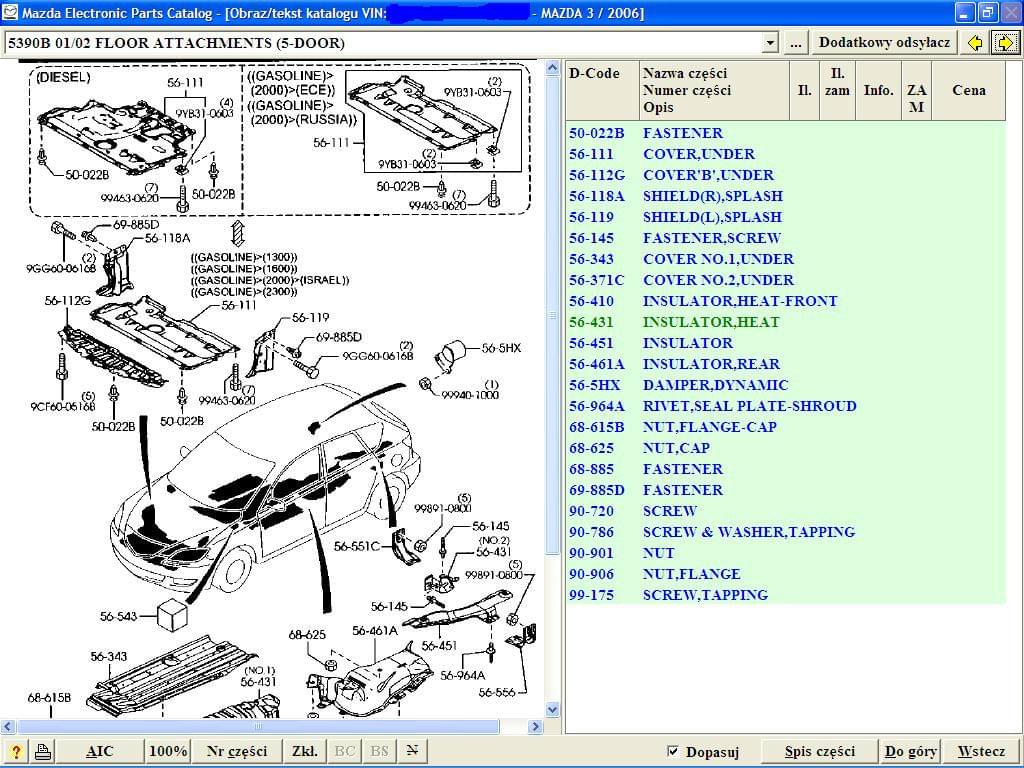
Task: Click Do góry button
Action: click(x=911, y=751)
